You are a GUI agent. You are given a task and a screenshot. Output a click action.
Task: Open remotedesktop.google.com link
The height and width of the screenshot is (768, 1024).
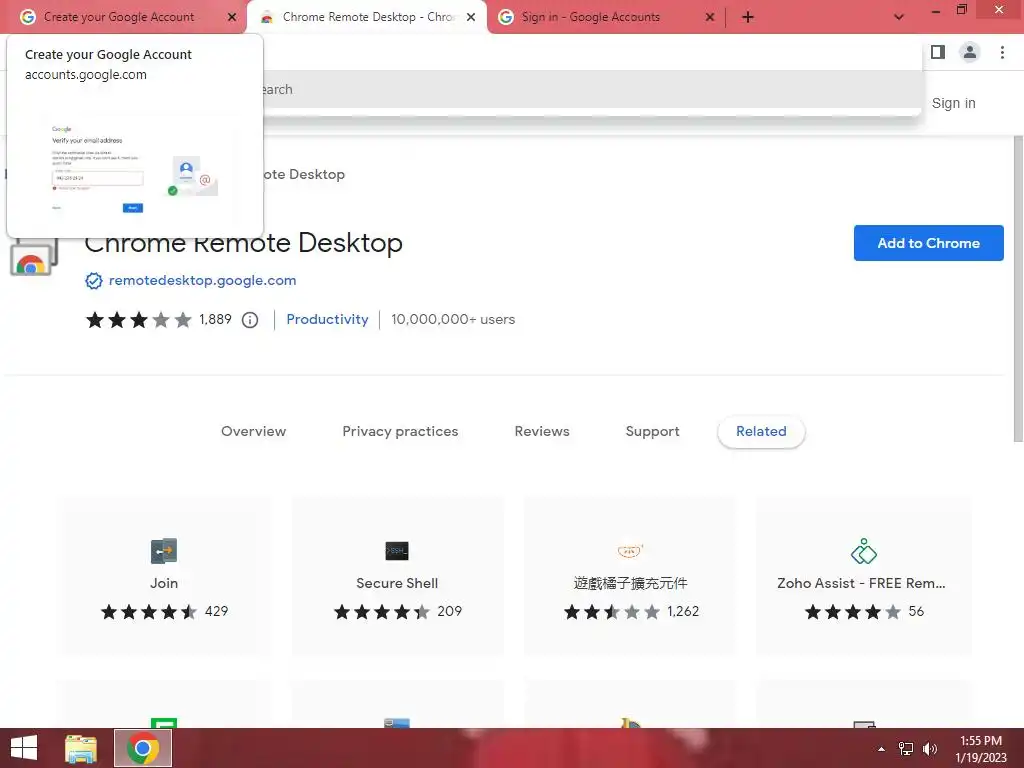point(202,280)
